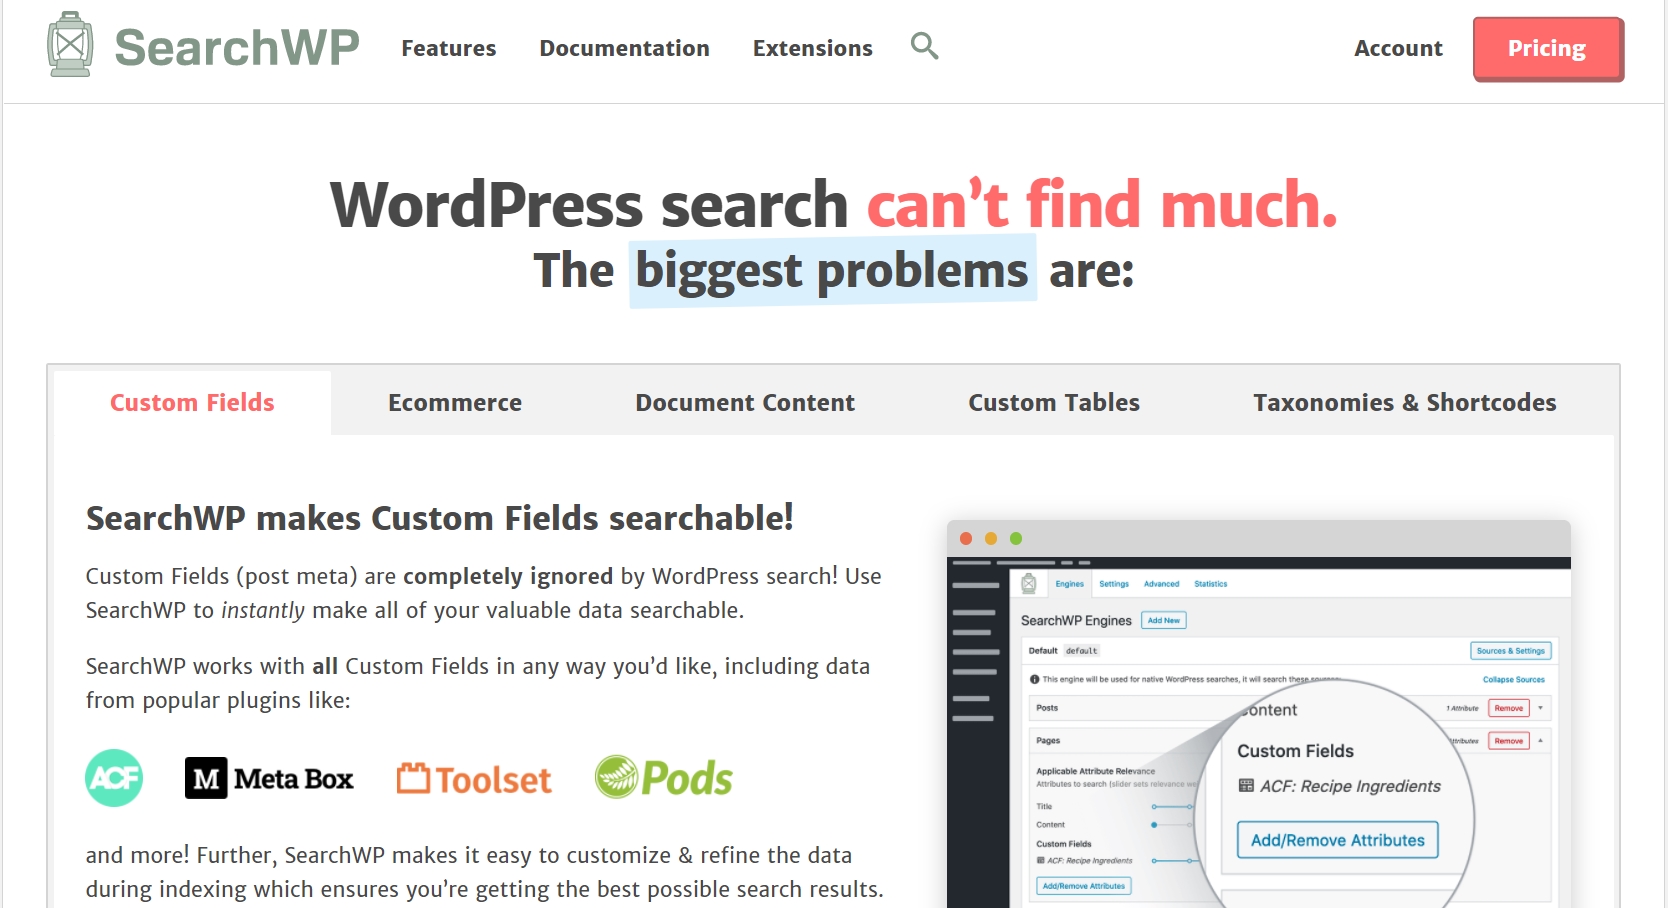Click the SearchWP lantern logo icon
The image size is (1668, 908).
(x=70, y=44)
